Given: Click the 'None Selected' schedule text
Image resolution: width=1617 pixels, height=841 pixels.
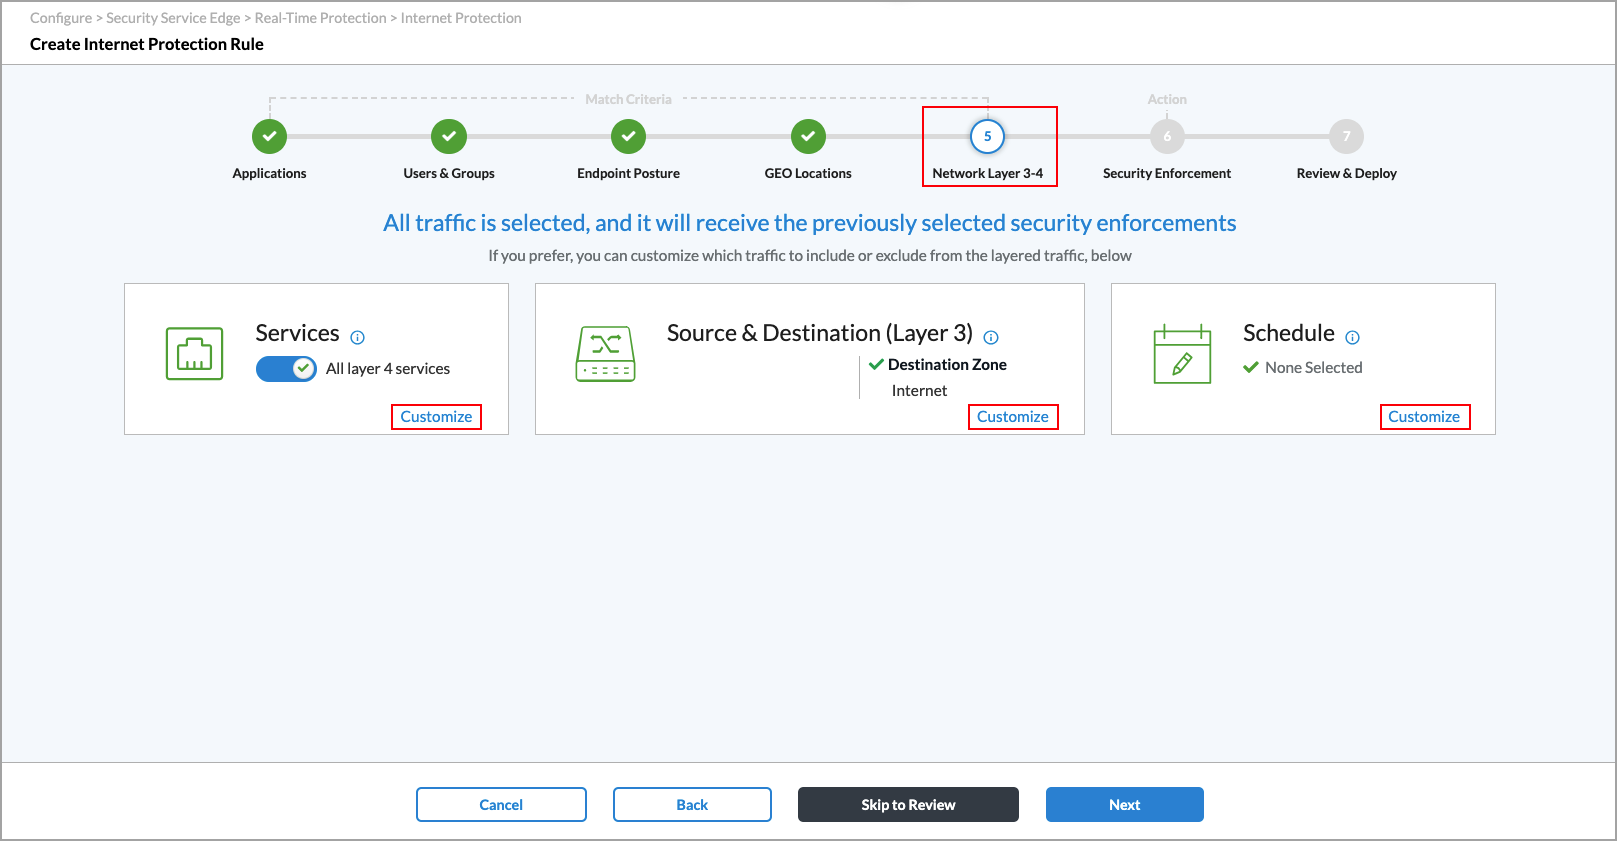Looking at the screenshot, I should point(1313,368).
